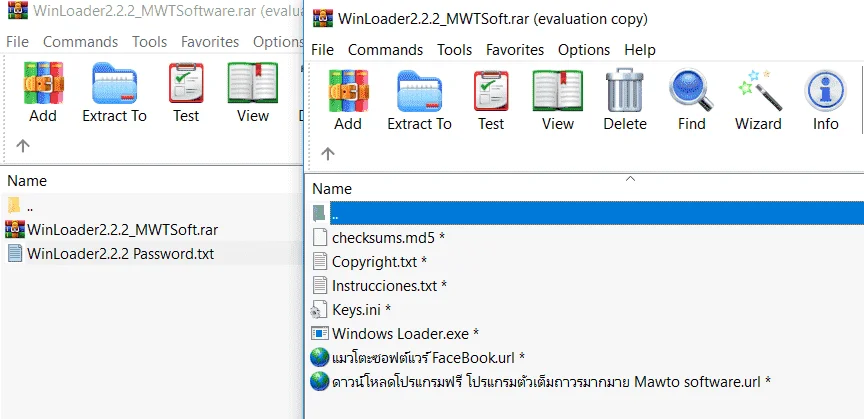Click Extract To icon in MWTSoft.rar window
Image resolution: width=864 pixels, height=419 pixels.
pos(419,92)
